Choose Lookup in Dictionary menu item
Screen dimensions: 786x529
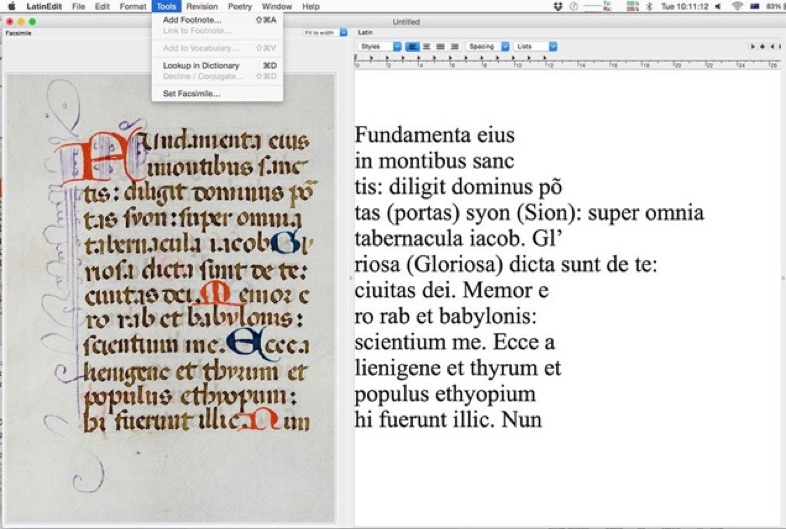point(218,66)
